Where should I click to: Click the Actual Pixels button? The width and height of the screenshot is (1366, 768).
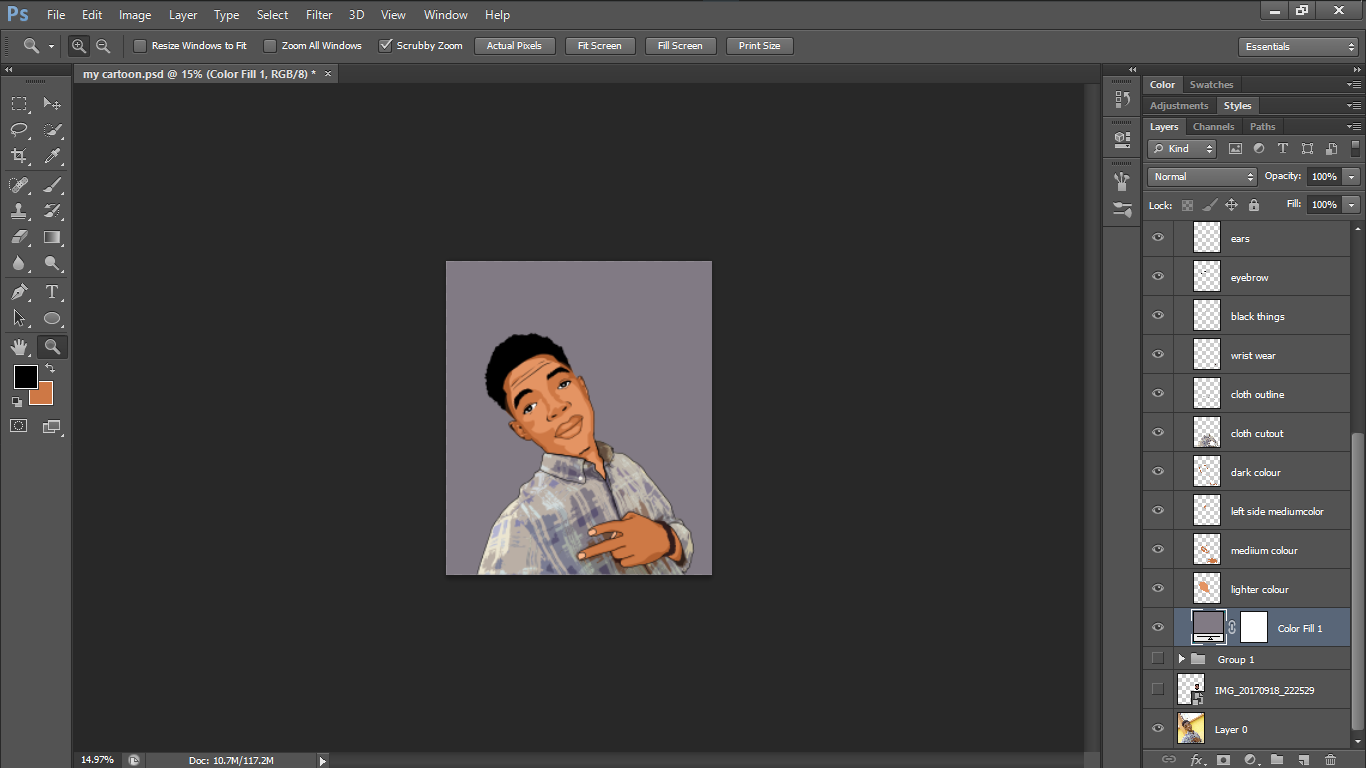(514, 46)
